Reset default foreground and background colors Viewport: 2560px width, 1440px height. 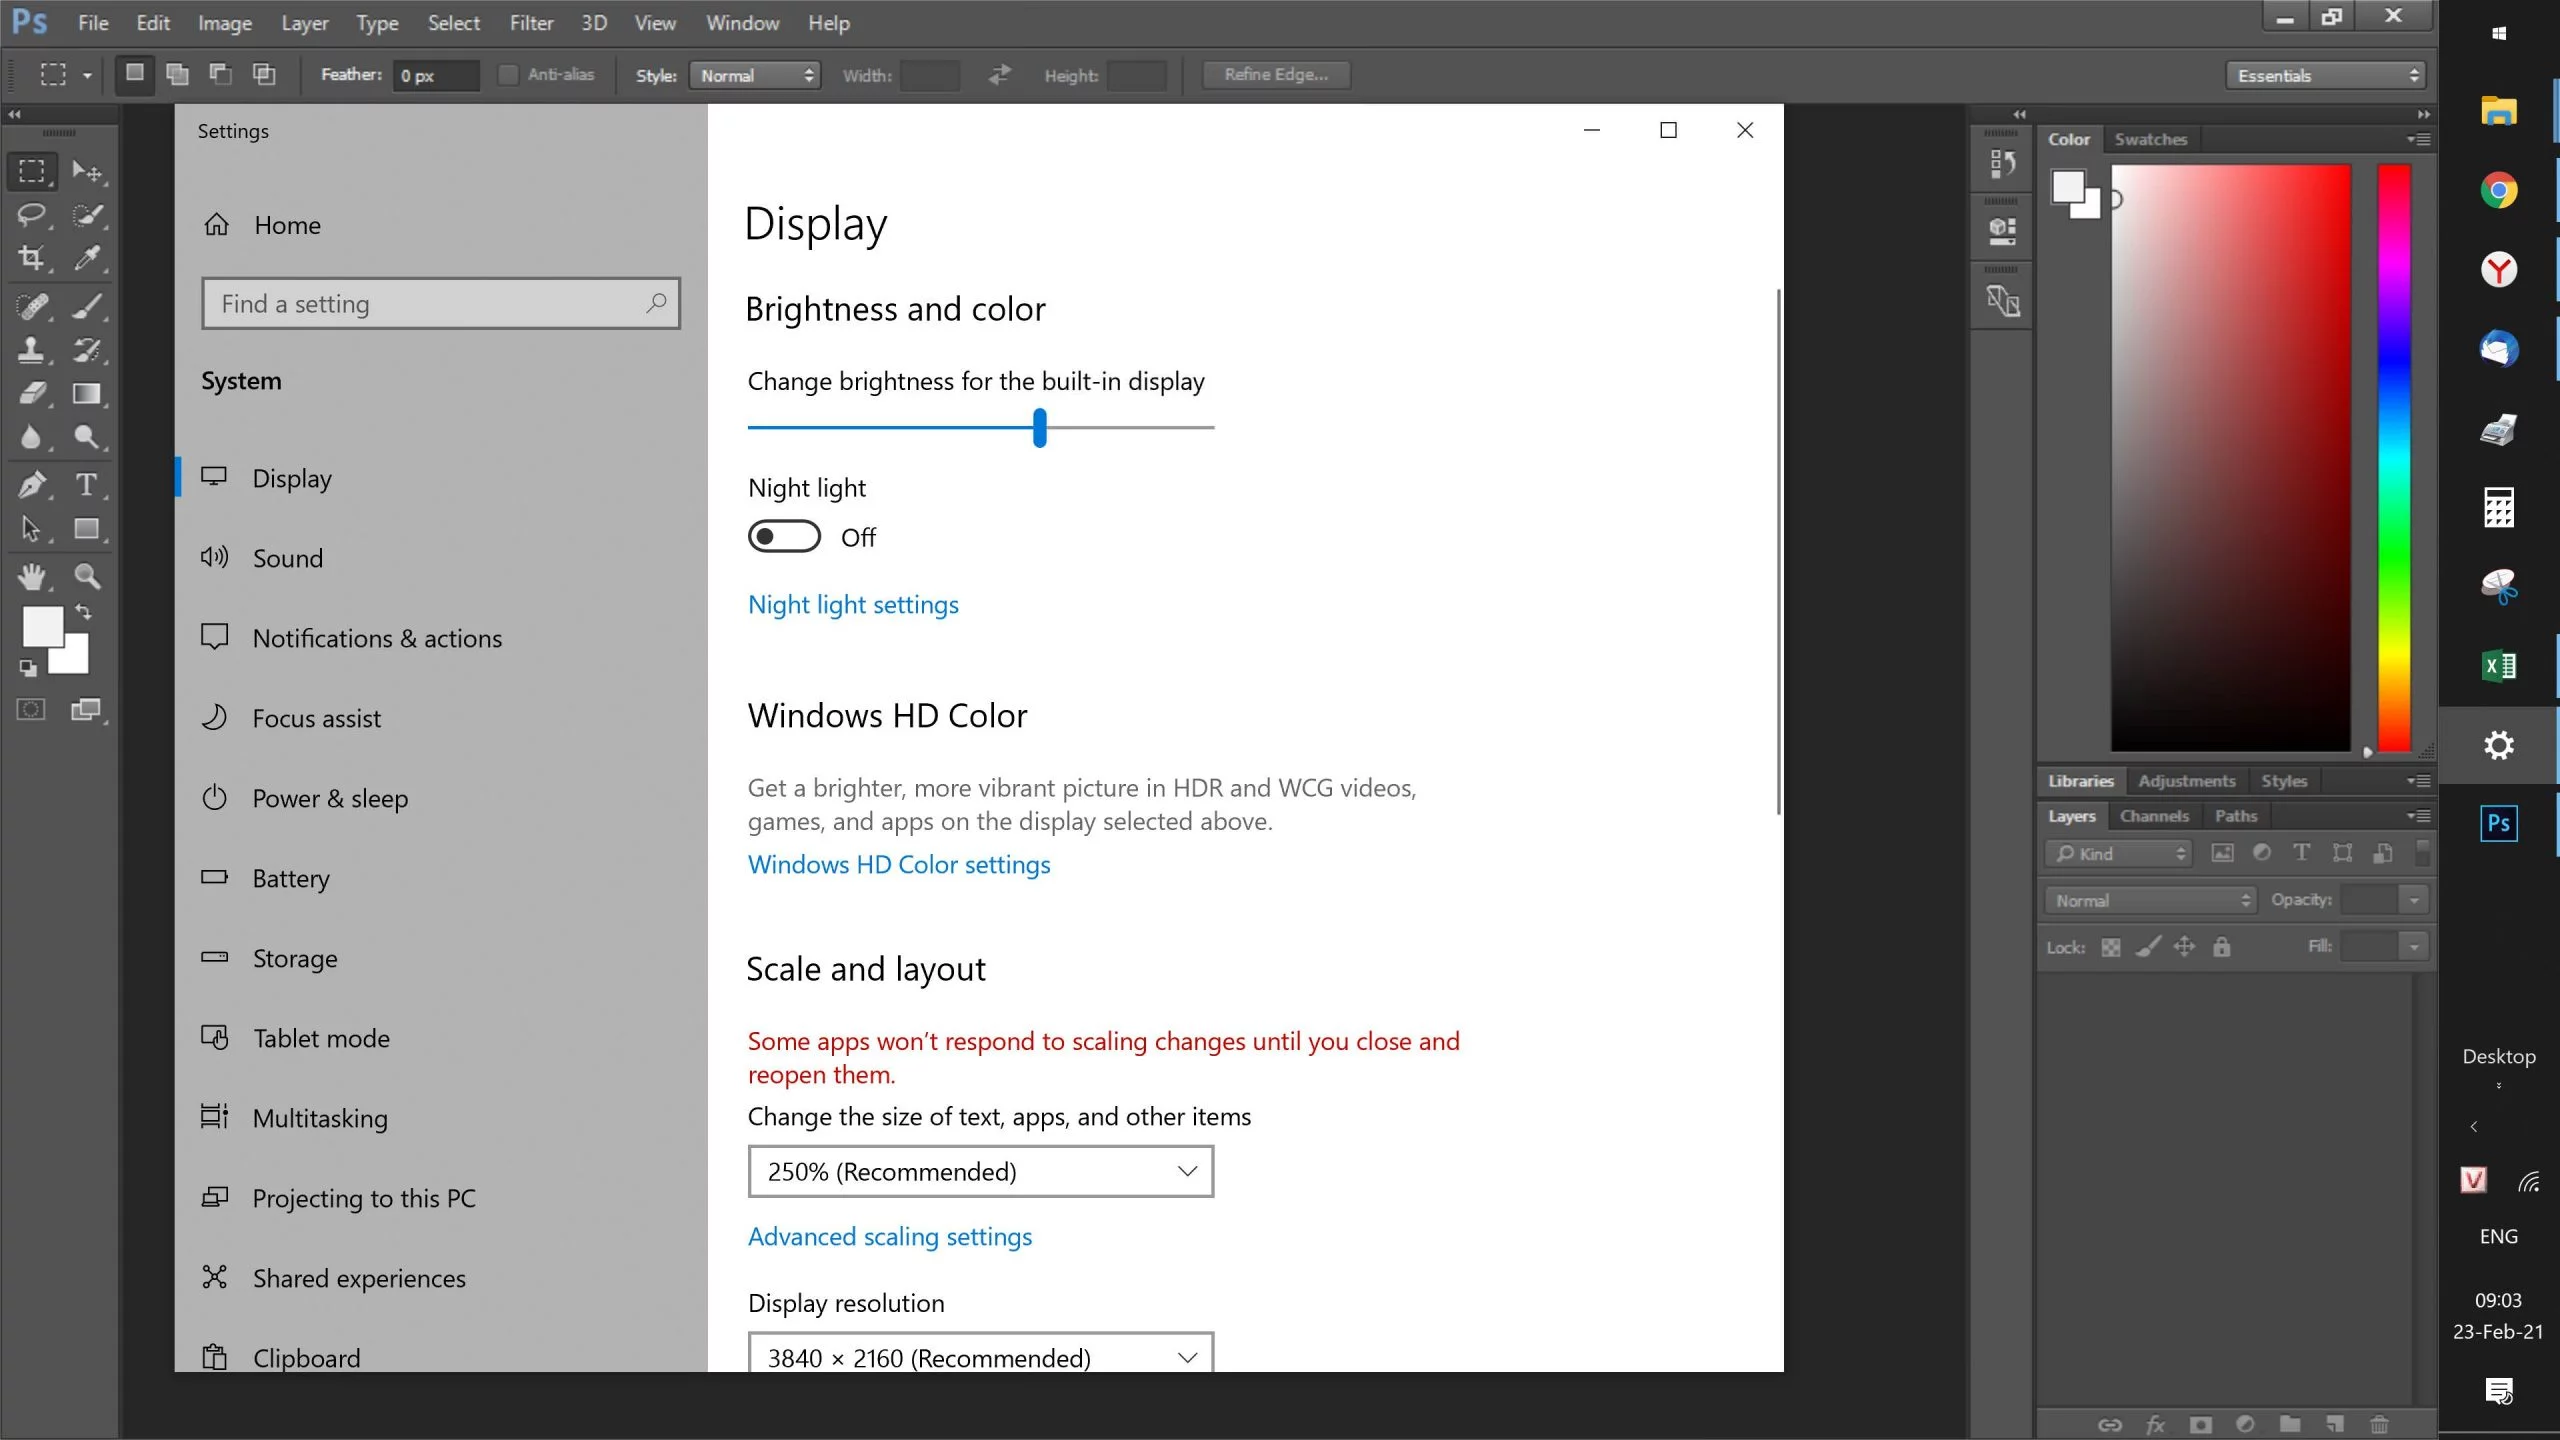pyautogui.click(x=28, y=668)
